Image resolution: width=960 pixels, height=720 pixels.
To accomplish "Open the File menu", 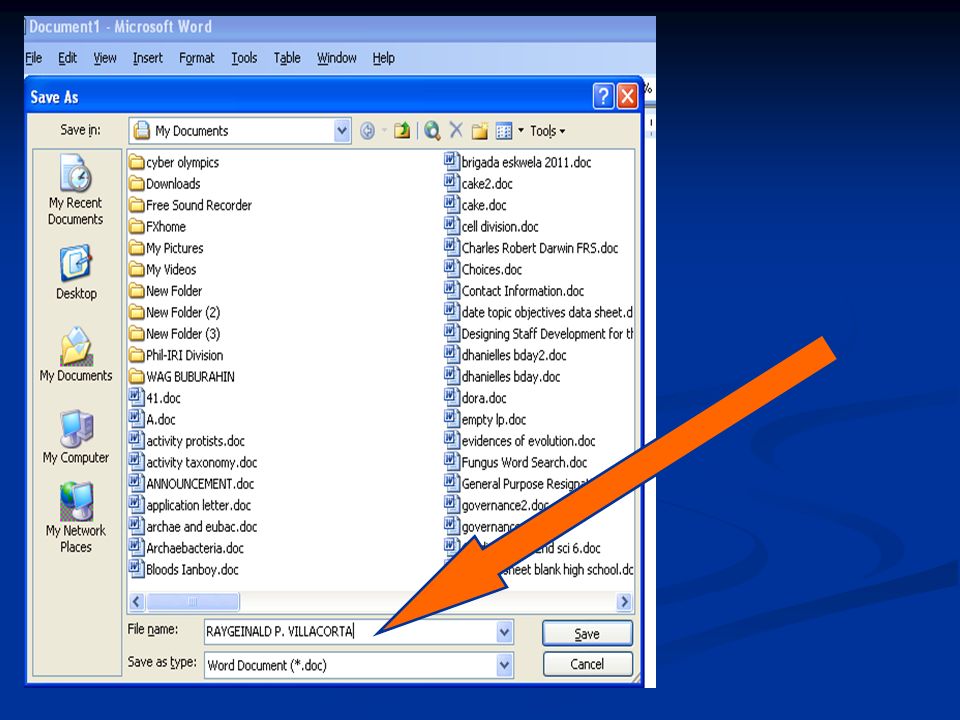I will tap(34, 58).
